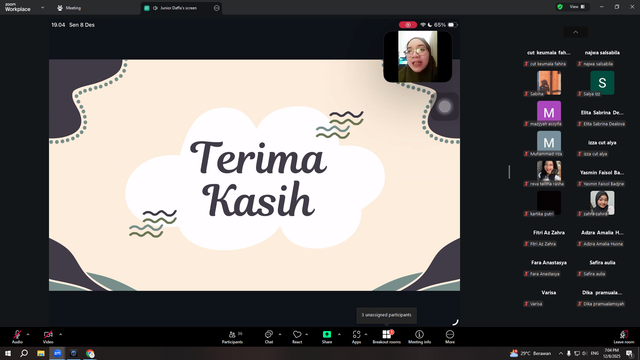Click the green encryption shield icon
Image resolution: width=640 pixels, height=360 pixels.
(x=560, y=7)
